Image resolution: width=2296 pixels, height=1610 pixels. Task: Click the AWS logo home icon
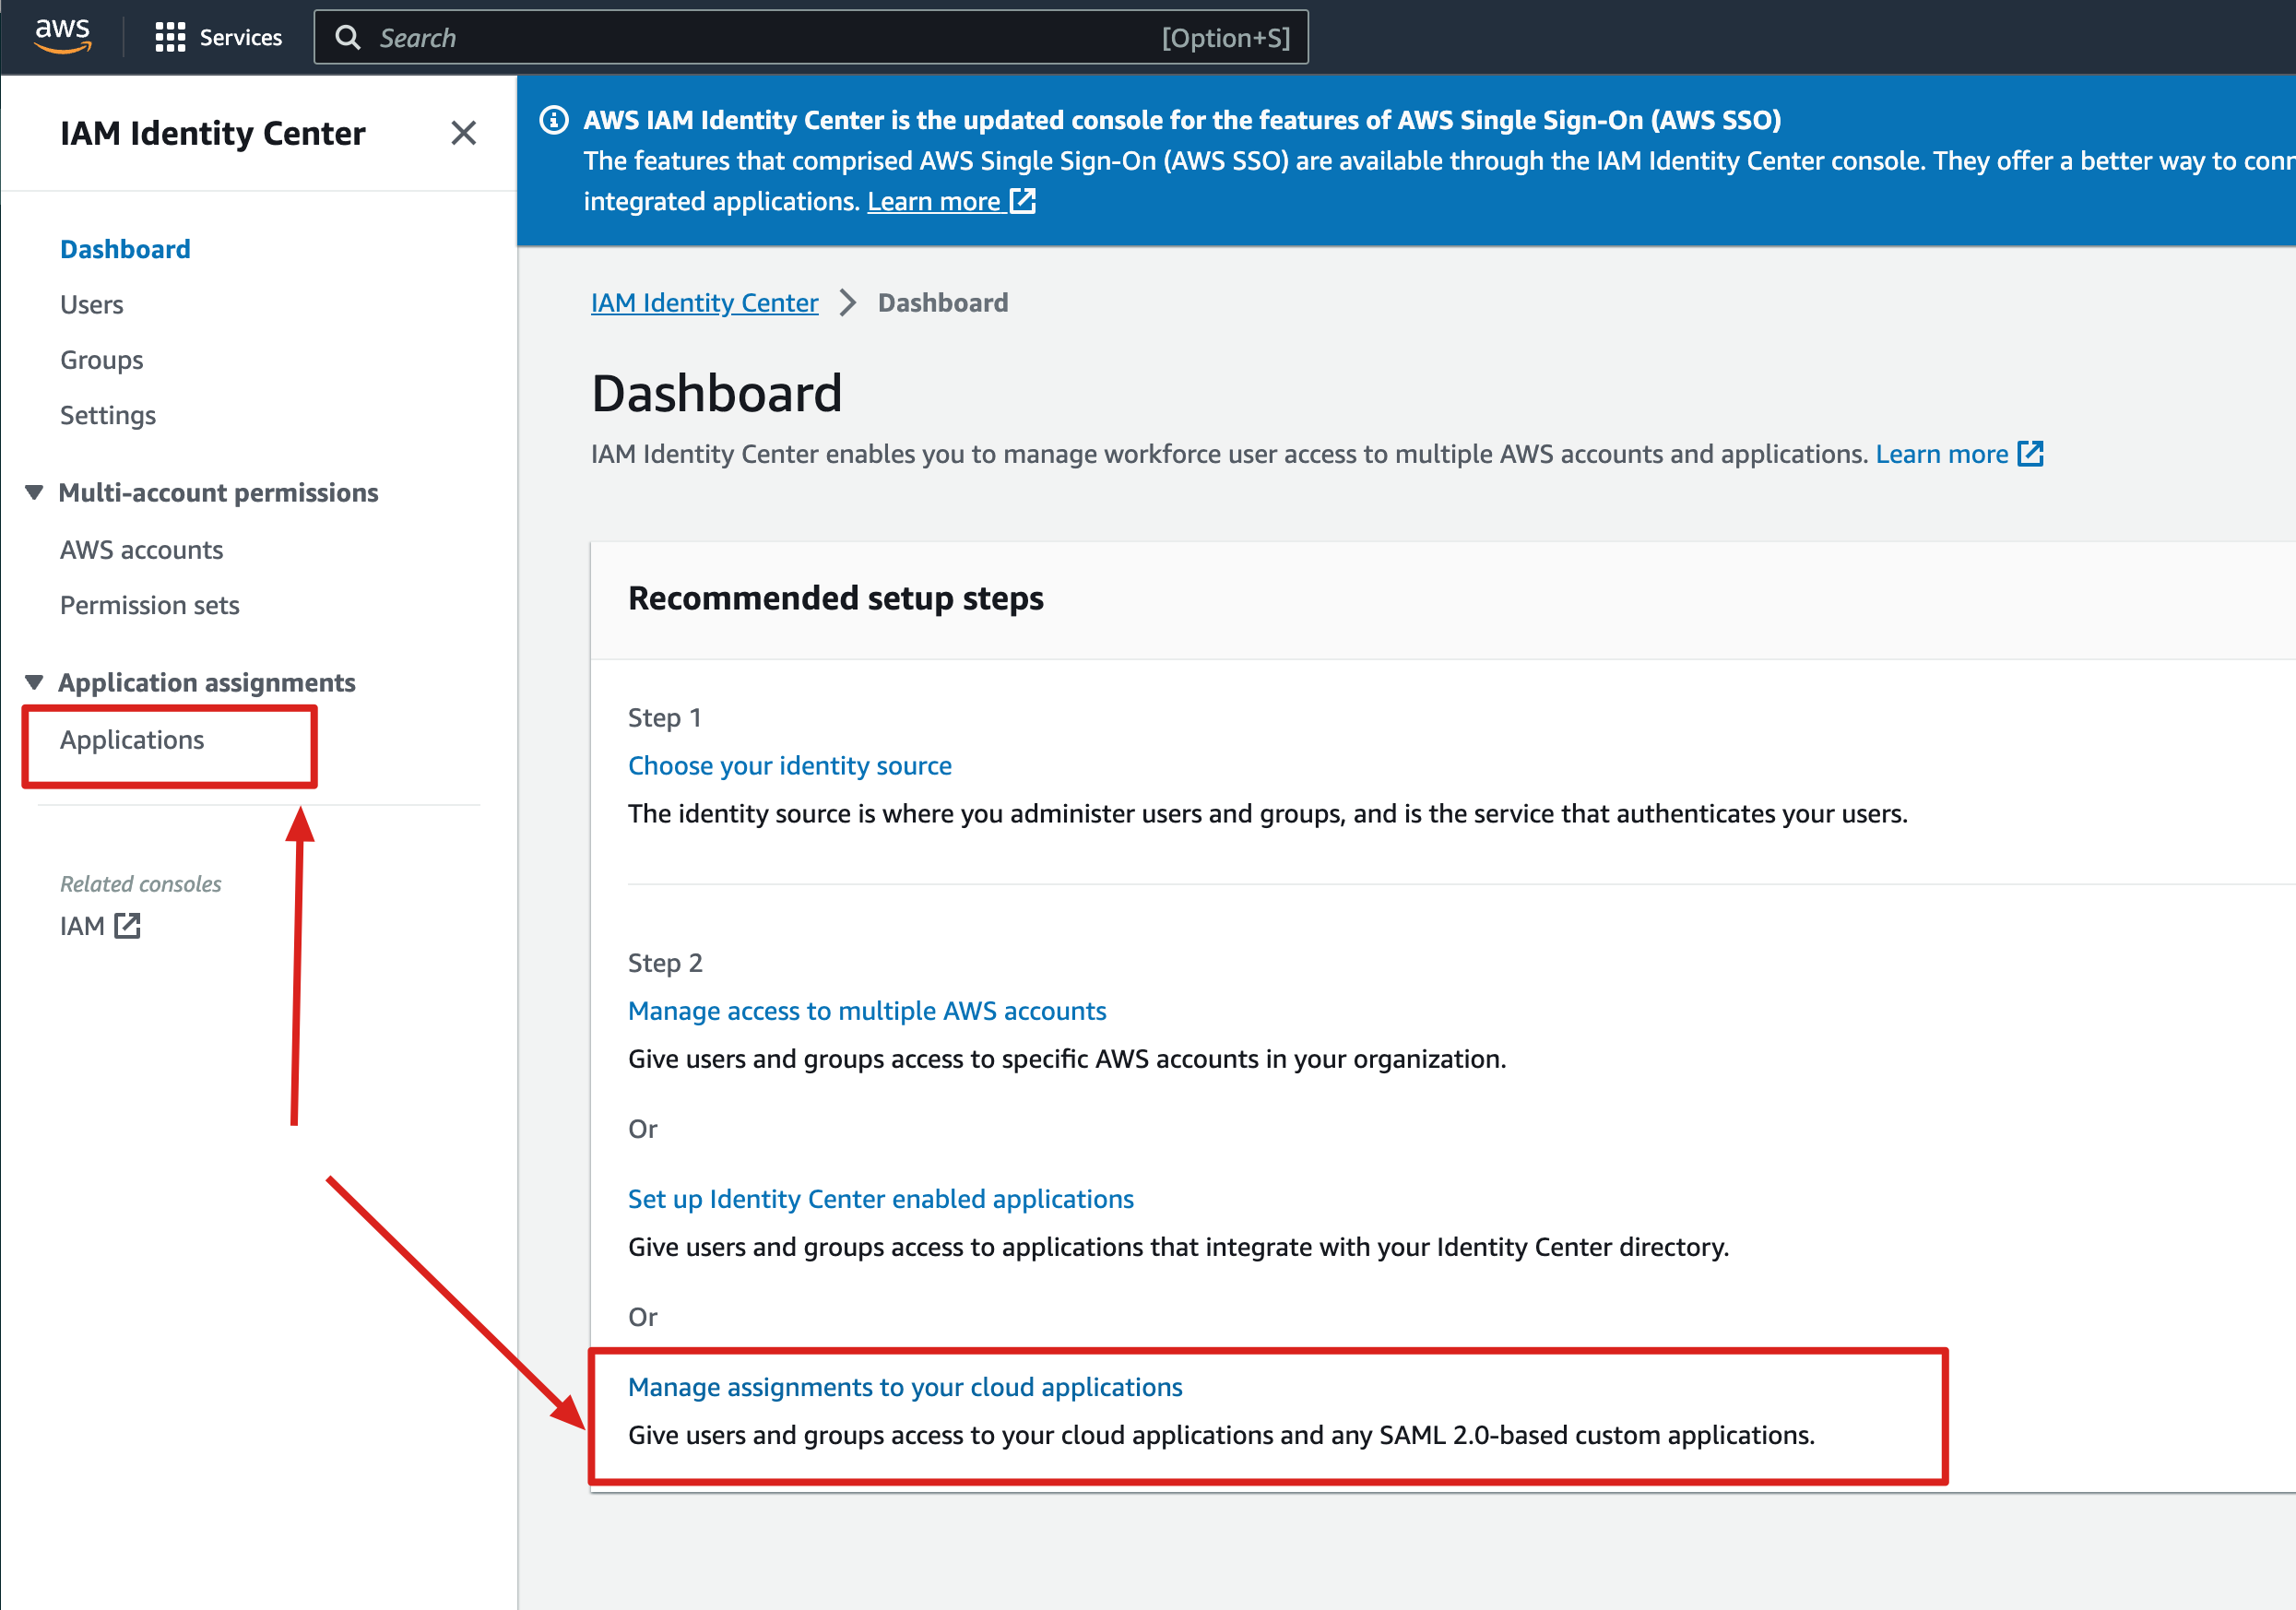(63, 36)
